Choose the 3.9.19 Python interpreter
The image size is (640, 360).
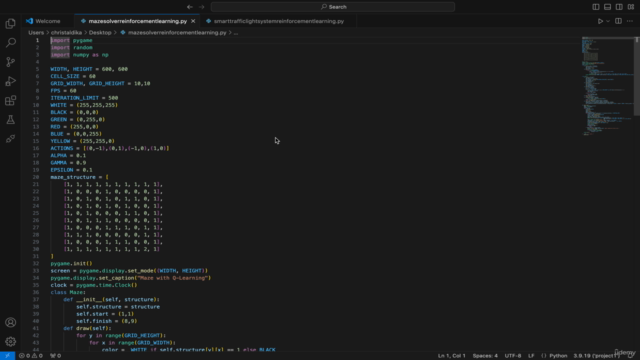tap(596, 356)
